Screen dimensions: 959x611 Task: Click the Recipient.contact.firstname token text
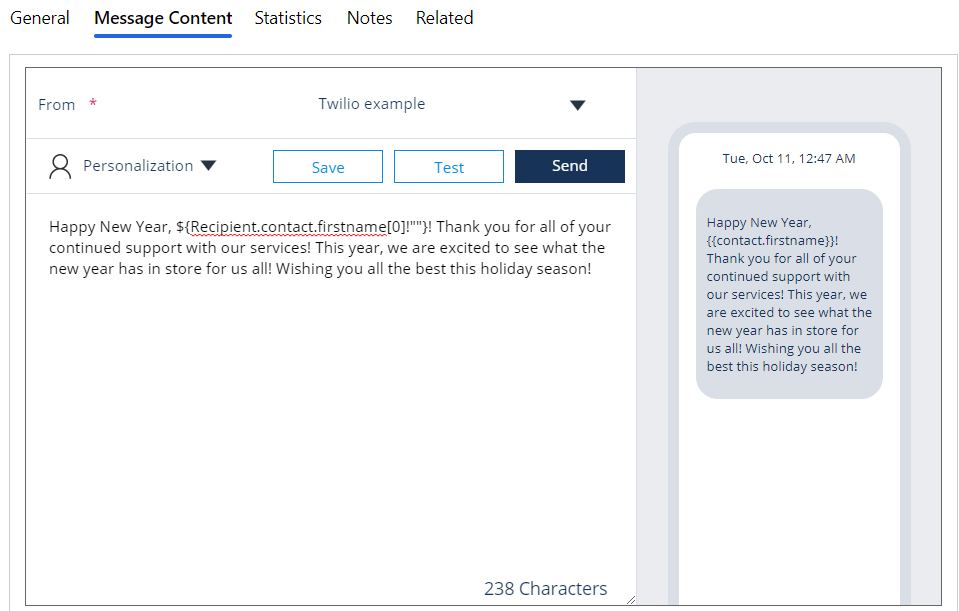(x=289, y=227)
